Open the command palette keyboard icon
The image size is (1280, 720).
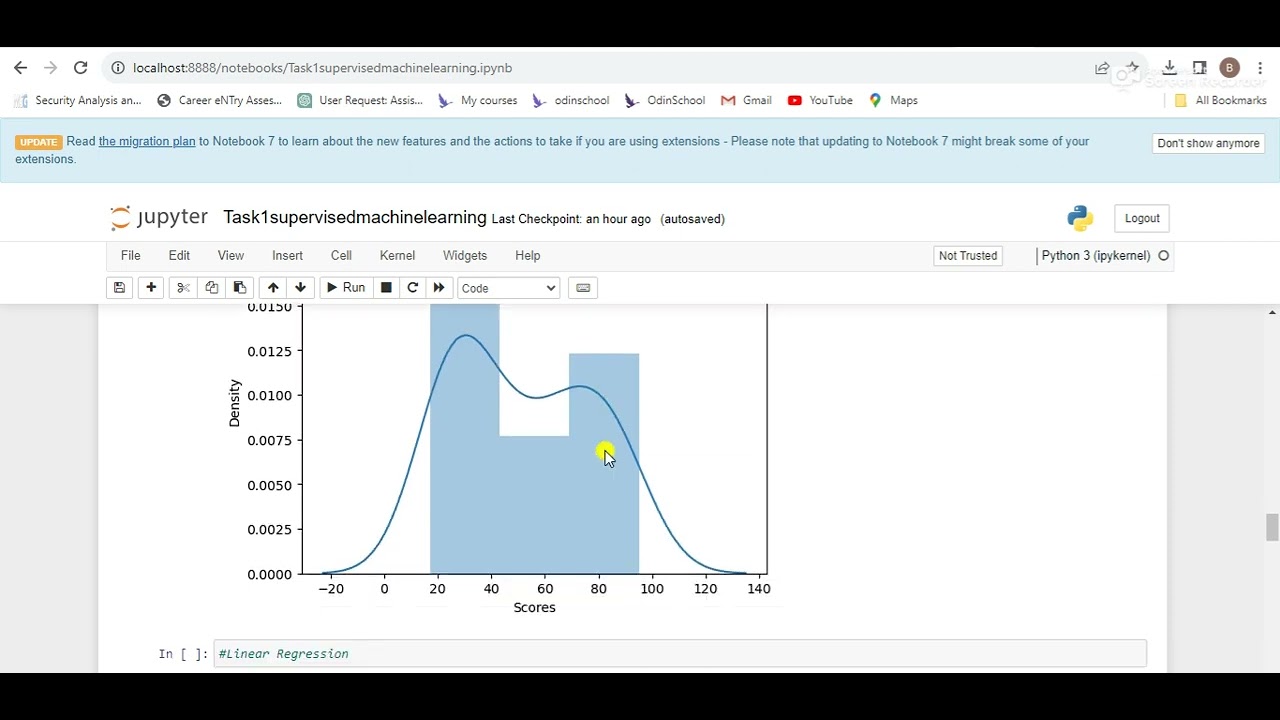[583, 288]
